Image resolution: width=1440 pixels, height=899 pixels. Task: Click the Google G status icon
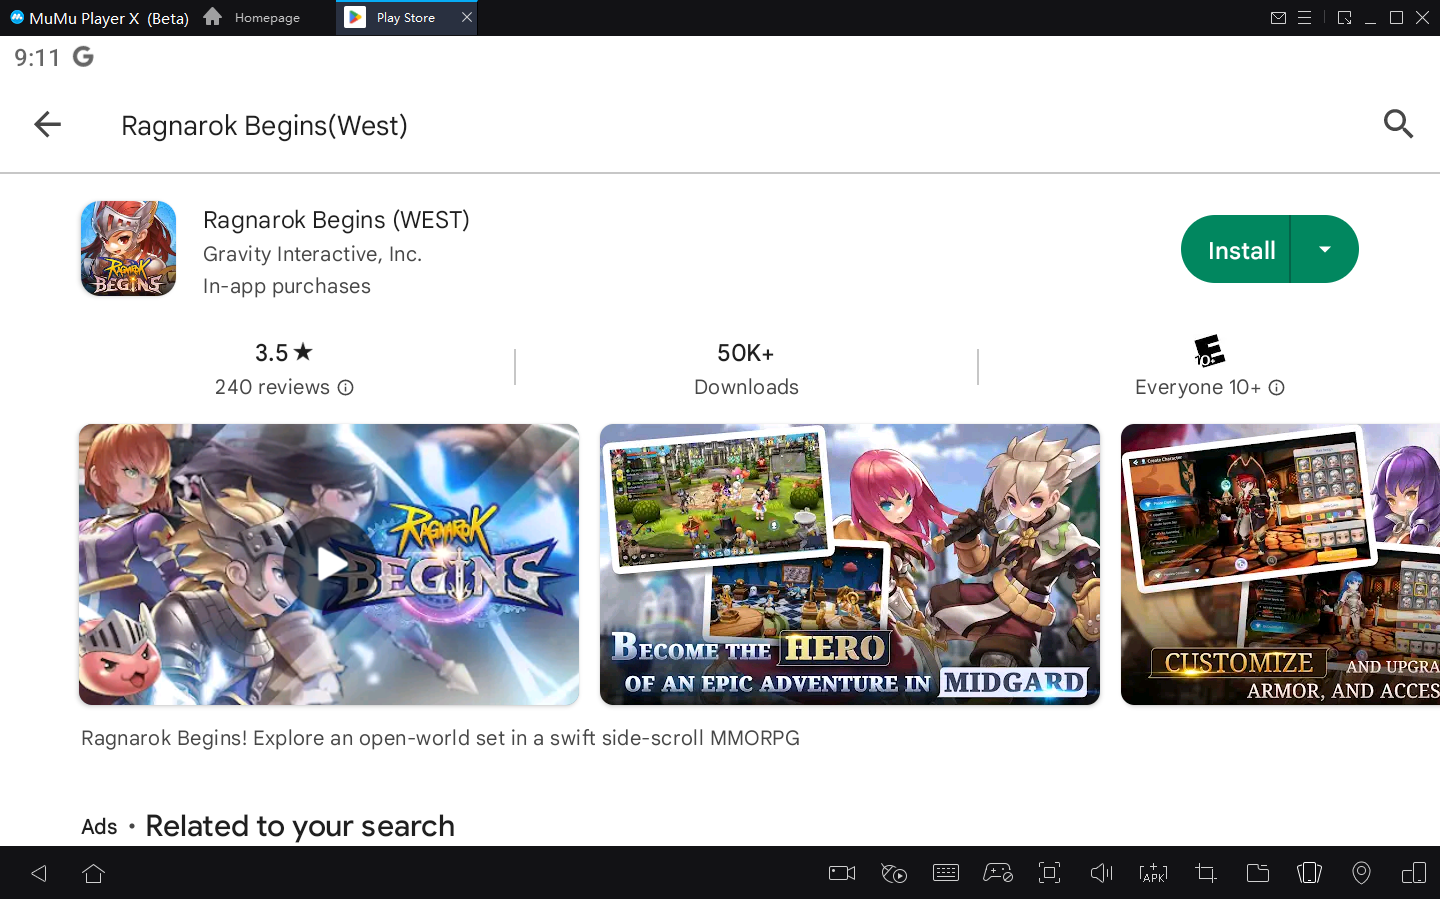tap(84, 57)
